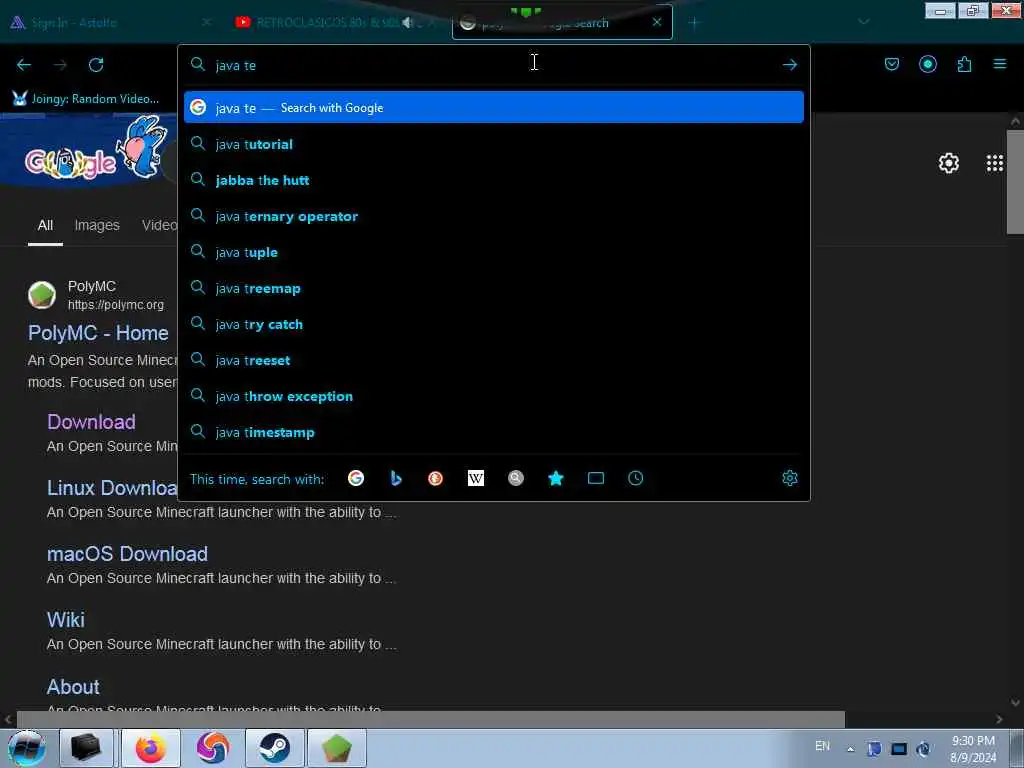
Task: Open the Extensions puzzle icon
Action: (x=964, y=64)
